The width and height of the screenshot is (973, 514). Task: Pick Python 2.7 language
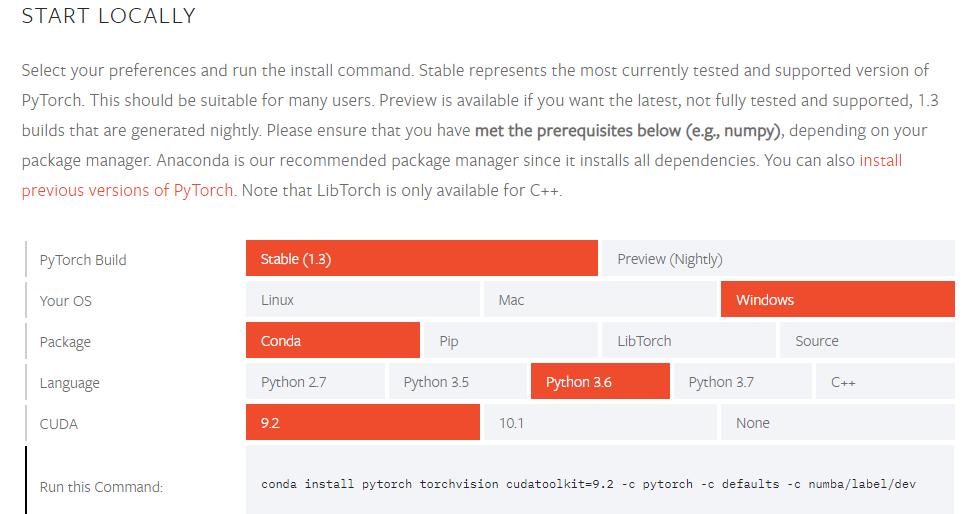pyautogui.click(x=315, y=382)
